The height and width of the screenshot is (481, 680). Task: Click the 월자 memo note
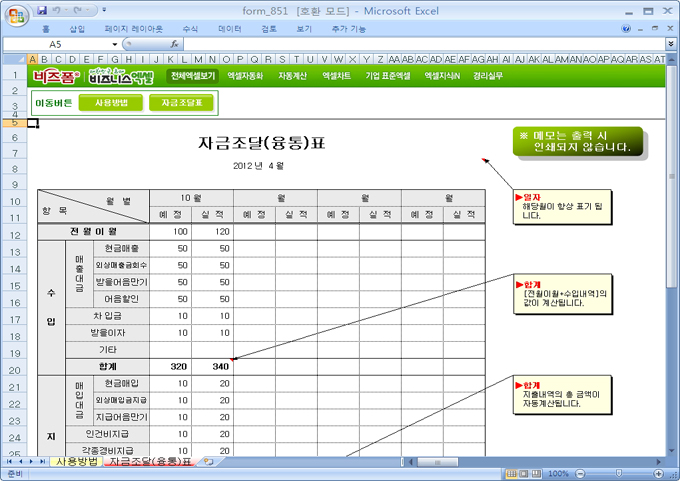pyautogui.click(x=562, y=207)
